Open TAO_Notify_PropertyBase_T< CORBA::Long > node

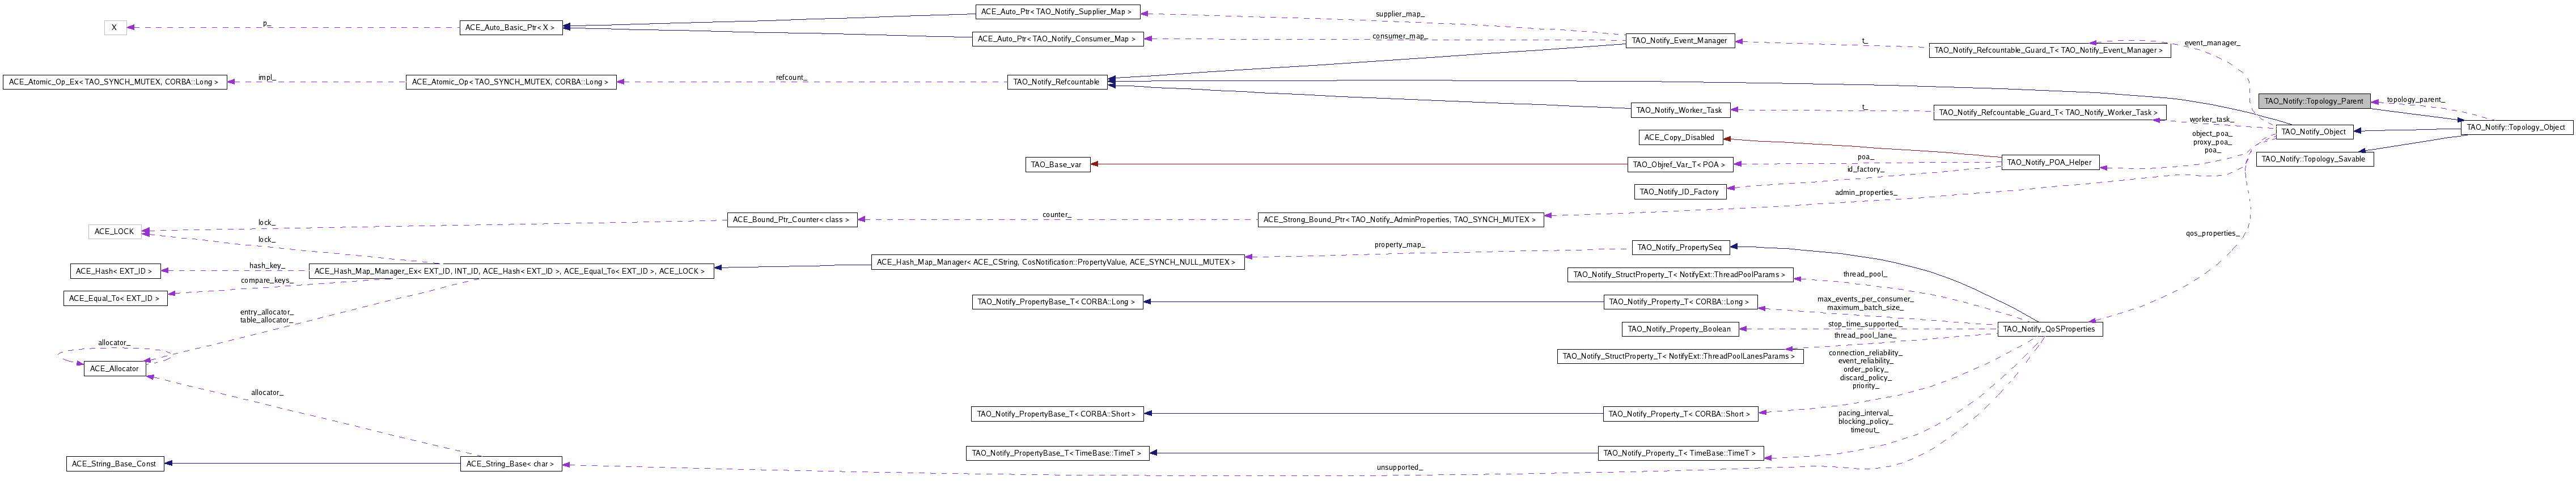click(1057, 302)
